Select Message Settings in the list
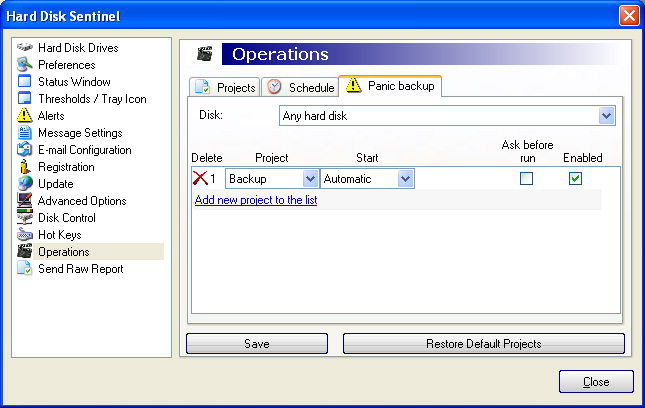Screen dimensions: 645x408 coord(80,133)
